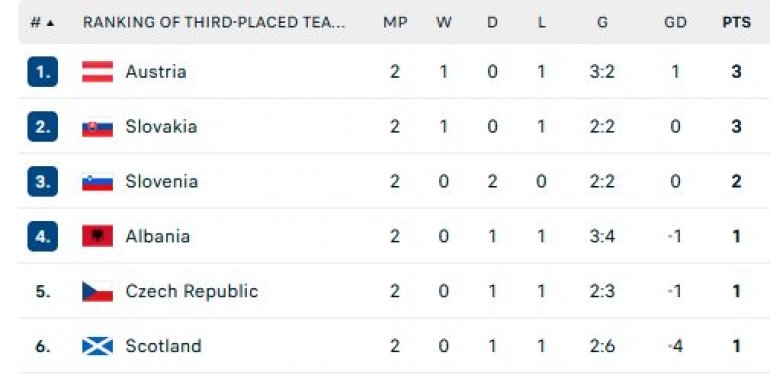The width and height of the screenshot is (770, 375).
Task: Sort by the # column arrow
Action: [x=49, y=23]
